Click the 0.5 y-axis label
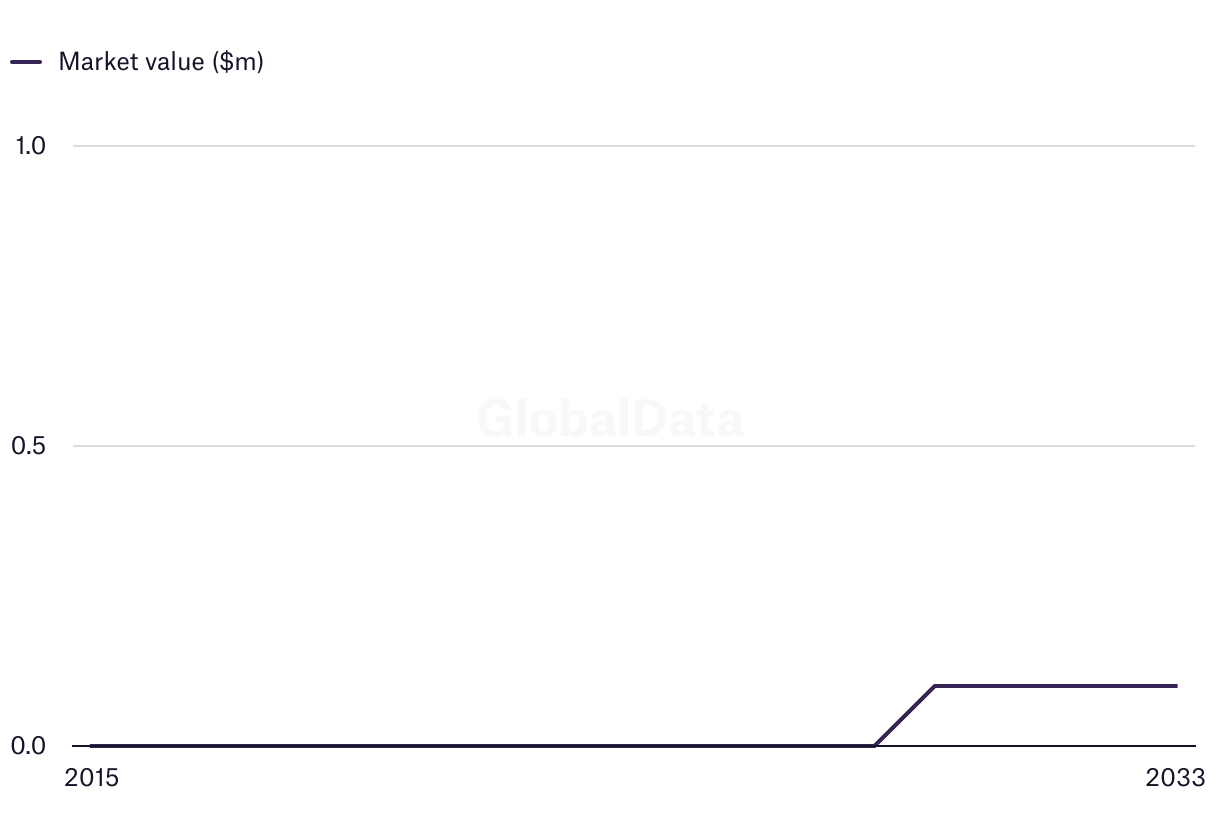 (28, 446)
